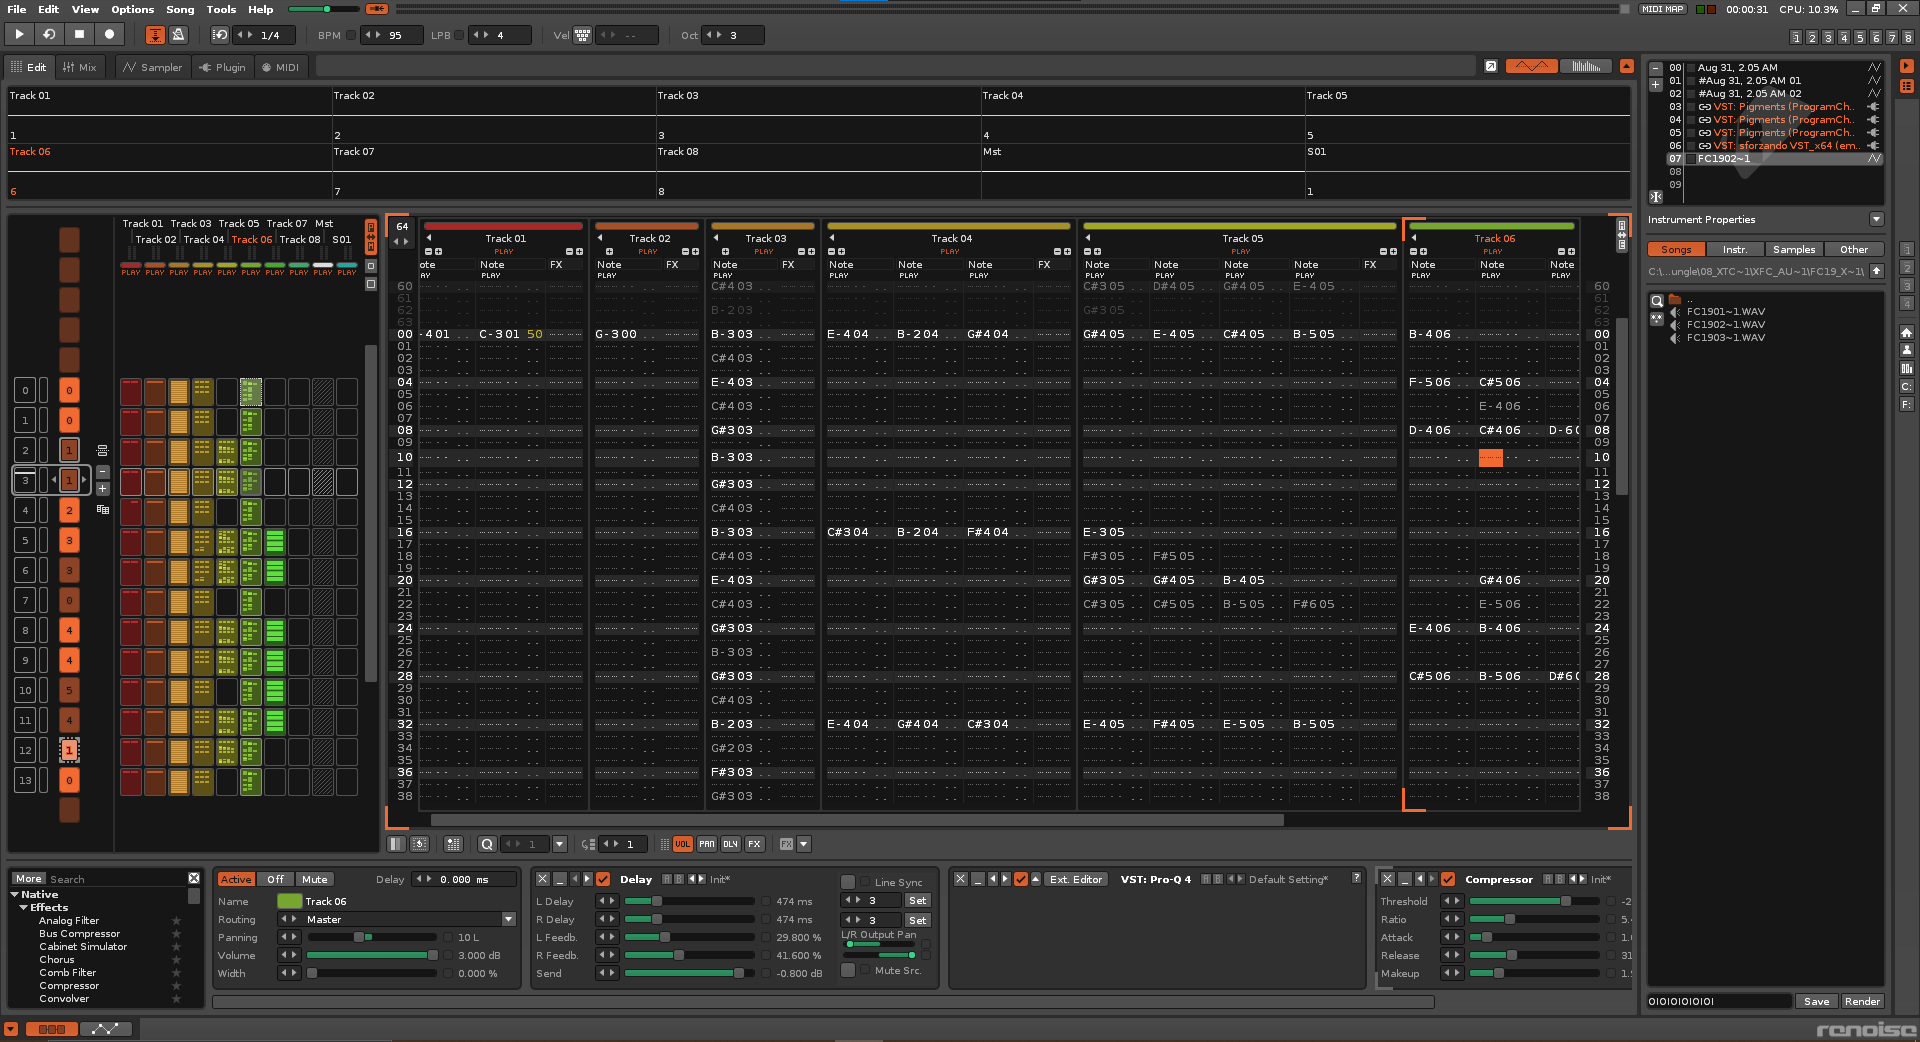Adjust the track Volume slider
Screen dimensions: 1920x1042
click(372, 955)
